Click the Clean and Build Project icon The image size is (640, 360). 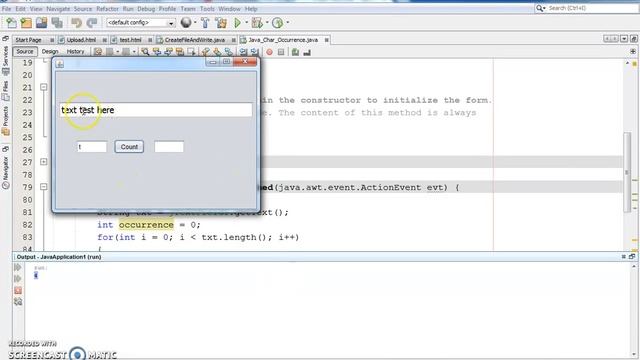pos(221,23)
